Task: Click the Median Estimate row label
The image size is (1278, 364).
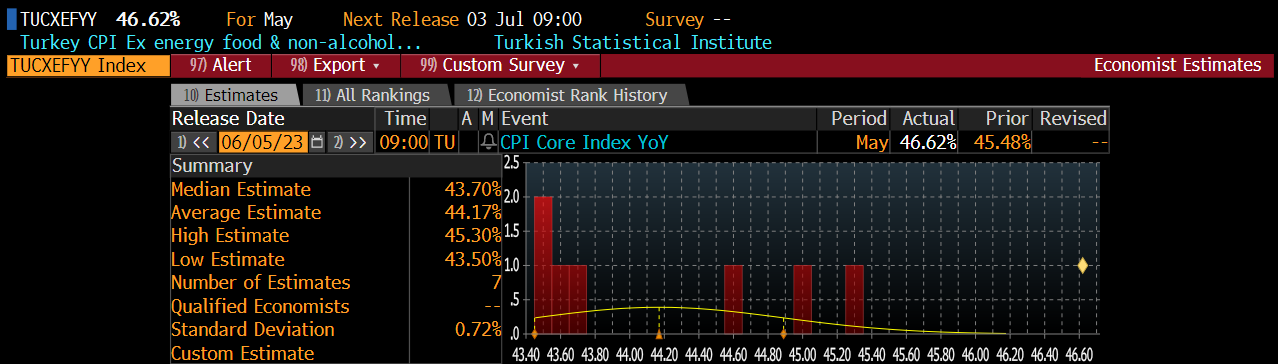Action: pos(241,189)
